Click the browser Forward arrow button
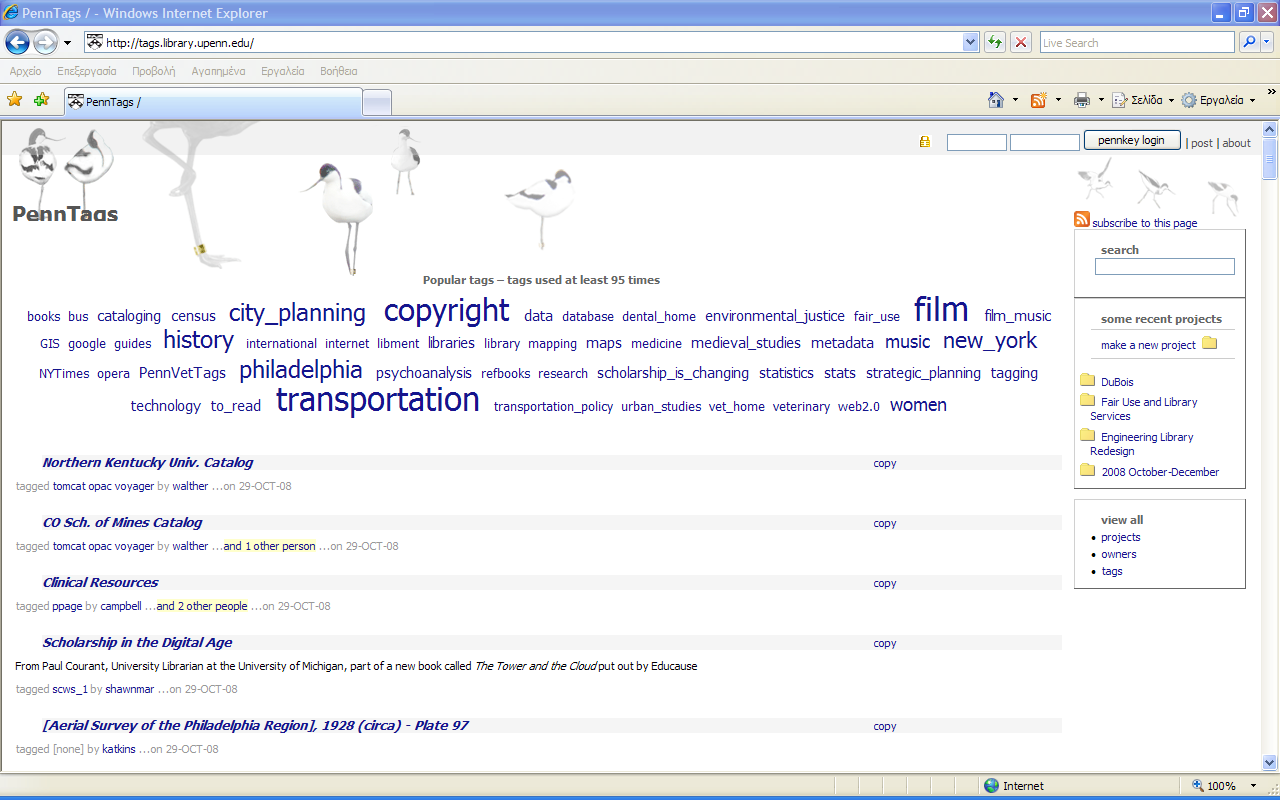This screenshot has height=800, width=1280. coord(45,42)
